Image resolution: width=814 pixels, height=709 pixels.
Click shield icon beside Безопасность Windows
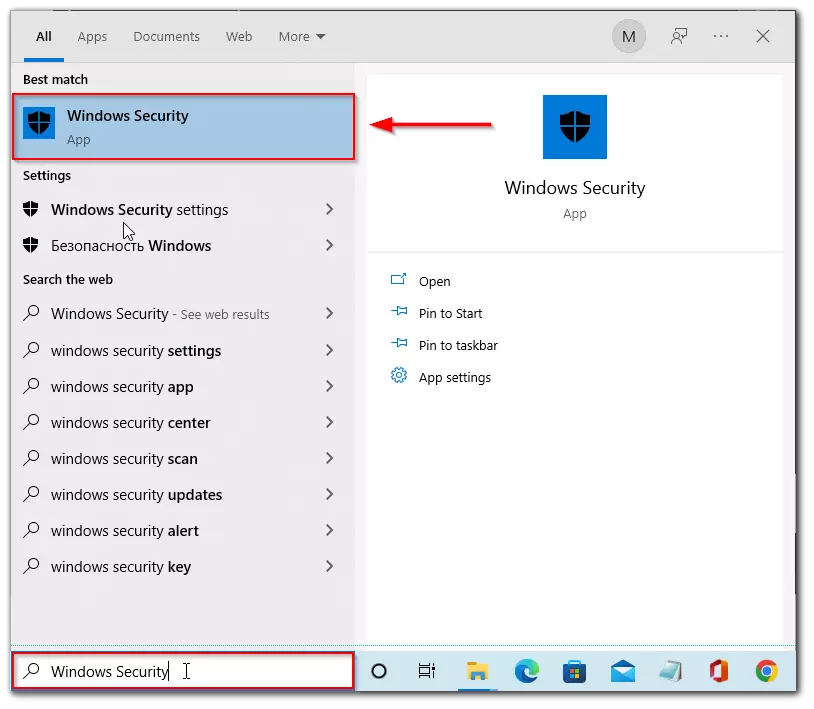[x=31, y=245]
